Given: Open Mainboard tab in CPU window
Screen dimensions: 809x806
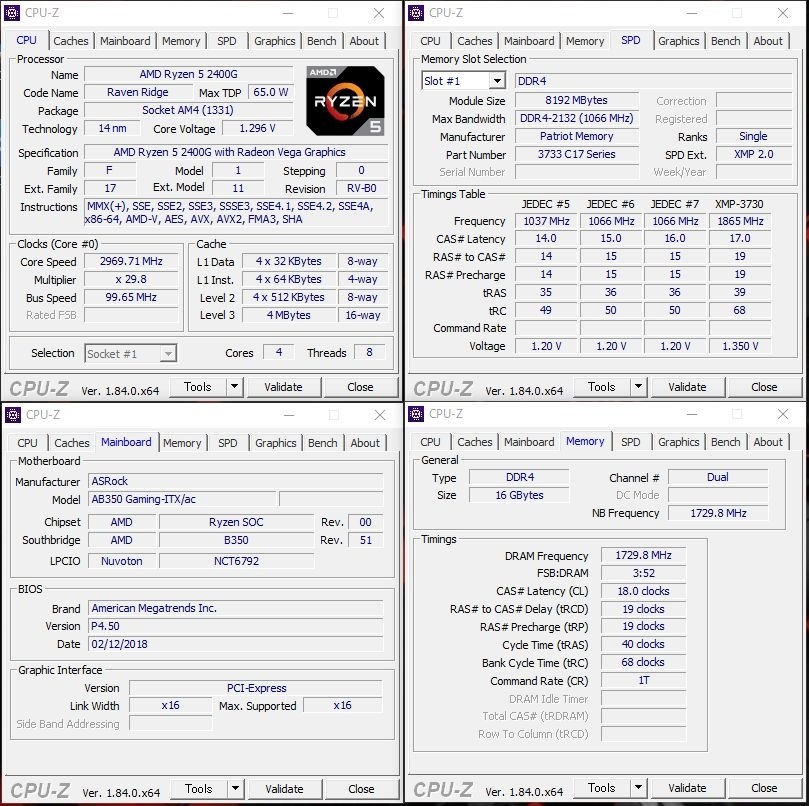Looking at the screenshot, I should (125, 41).
